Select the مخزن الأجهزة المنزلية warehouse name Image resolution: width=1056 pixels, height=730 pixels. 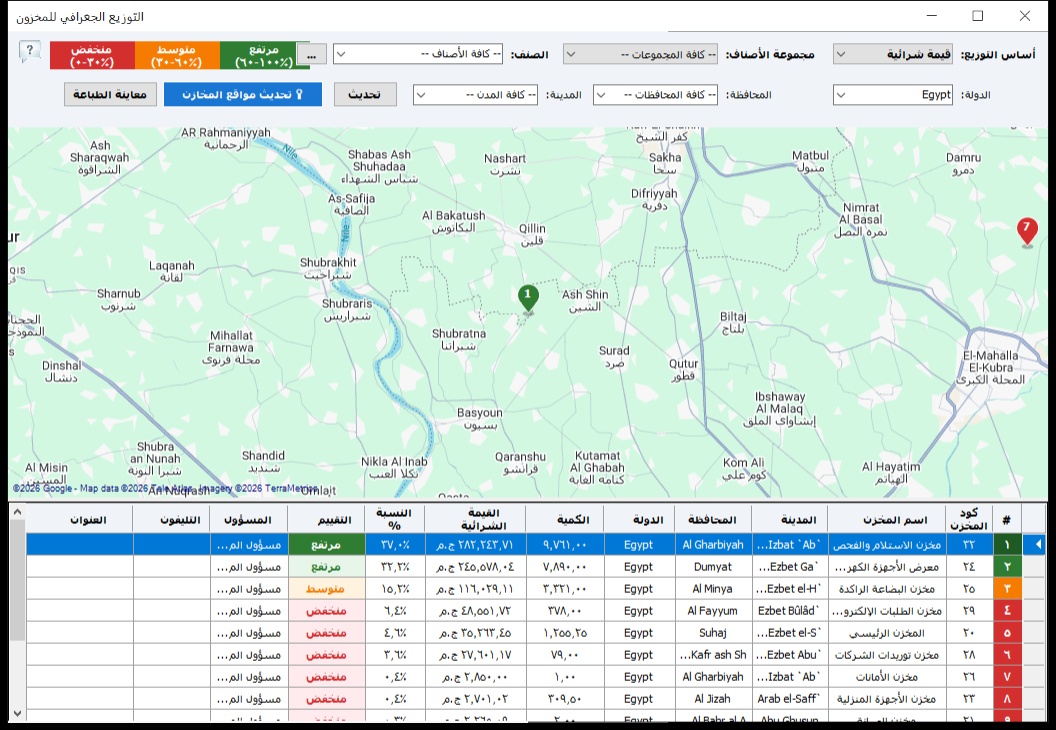pyautogui.click(x=887, y=699)
